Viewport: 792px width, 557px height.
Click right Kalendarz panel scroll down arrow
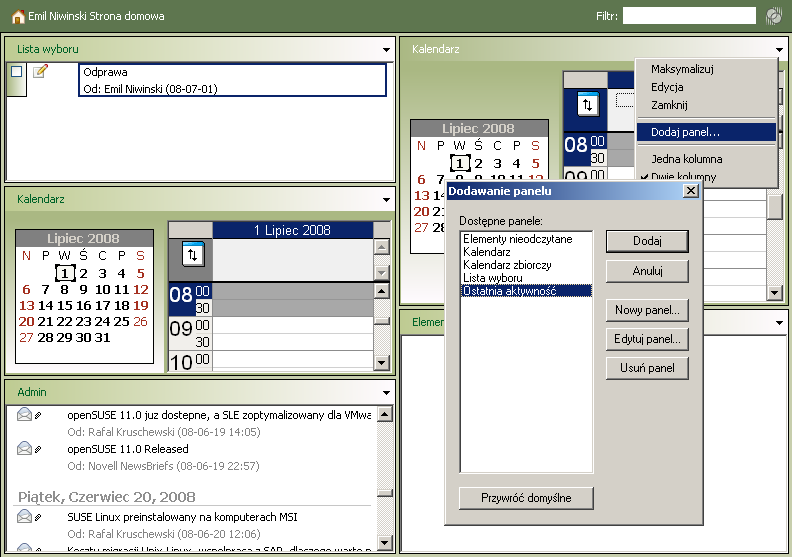tap(774, 292)
